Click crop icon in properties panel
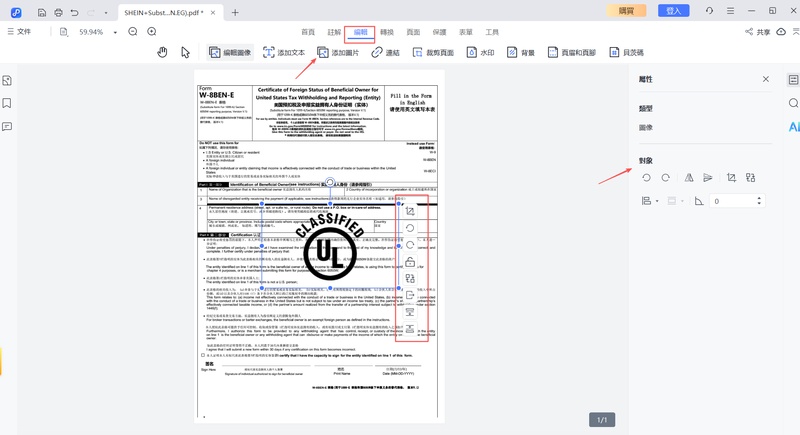 tap(731, 177)
